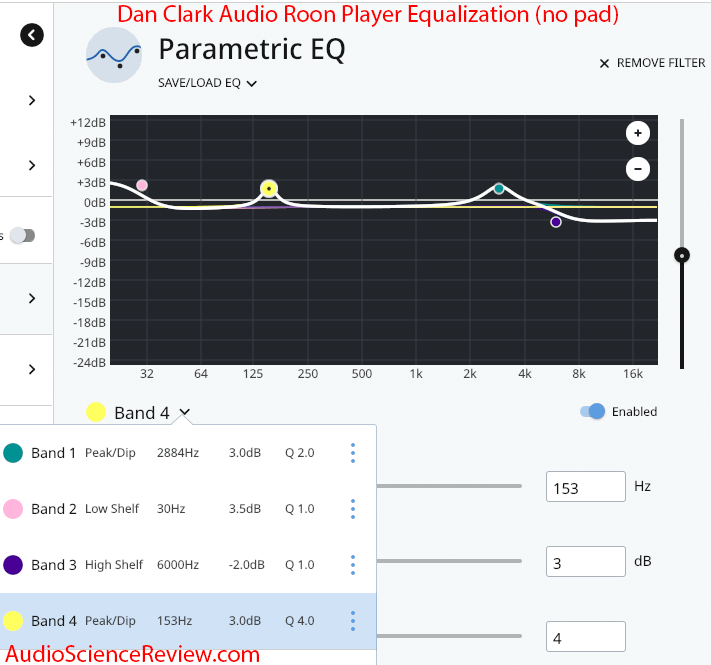Expand the third sidebar chevron item
The width and height of the screenshot is (711, 665).
pos(32,298)
